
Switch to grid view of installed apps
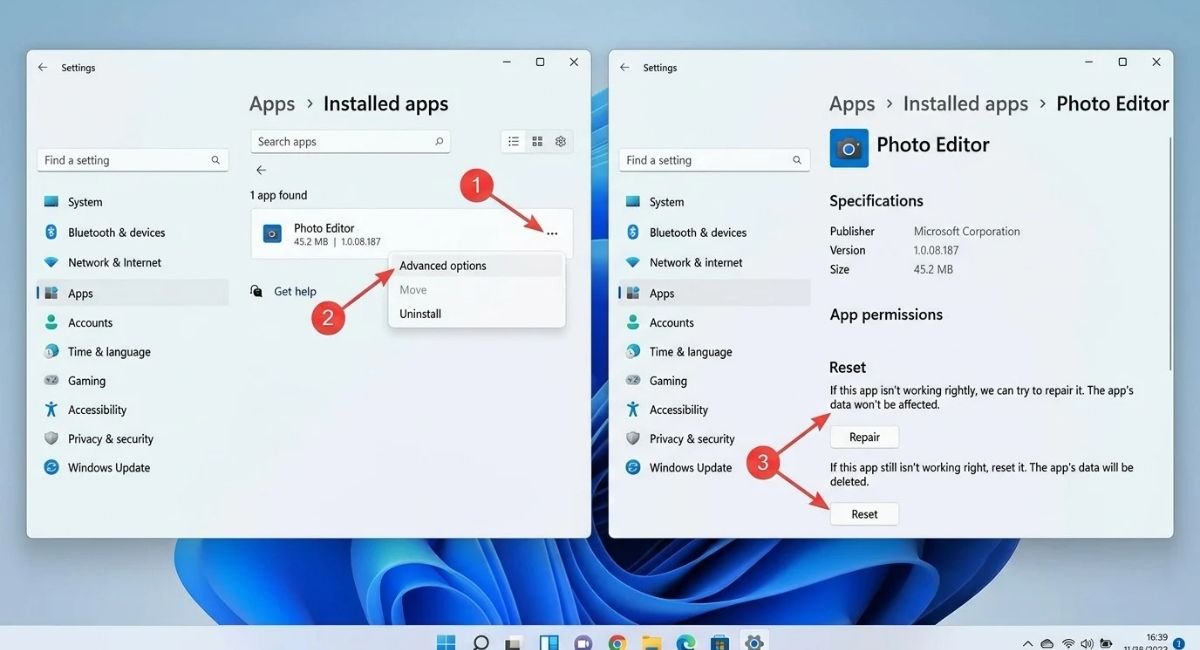(x=537, y=142)
